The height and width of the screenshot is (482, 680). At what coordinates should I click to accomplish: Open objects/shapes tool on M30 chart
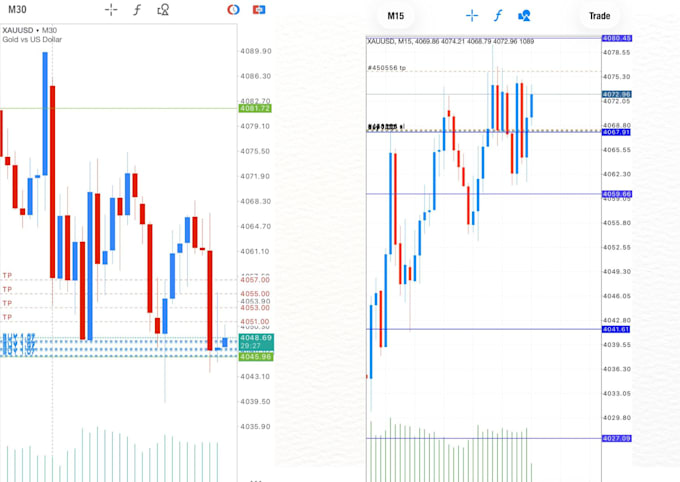click(163, 10)
